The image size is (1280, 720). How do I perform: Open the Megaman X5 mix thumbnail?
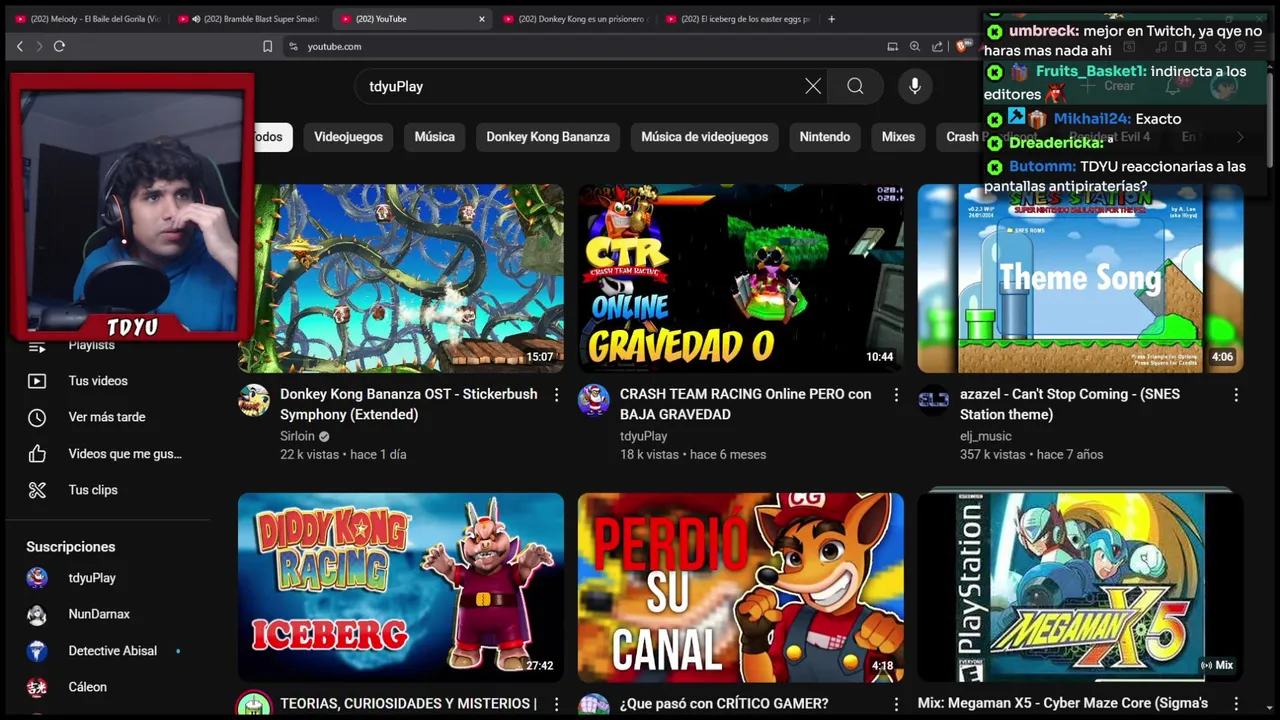[1081, 587]
